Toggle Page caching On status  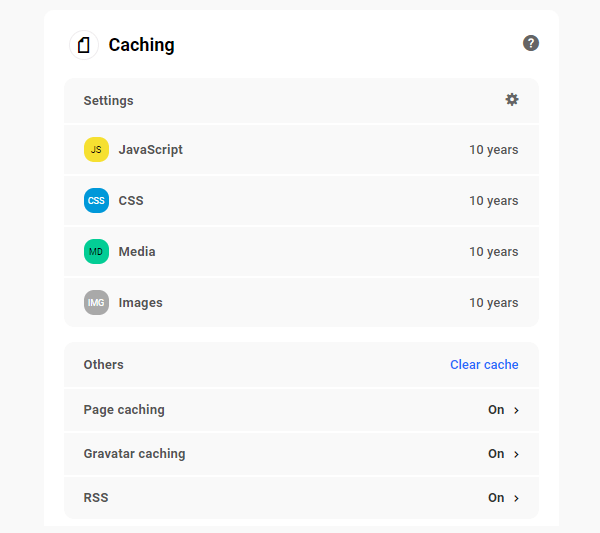coord(496,410)
